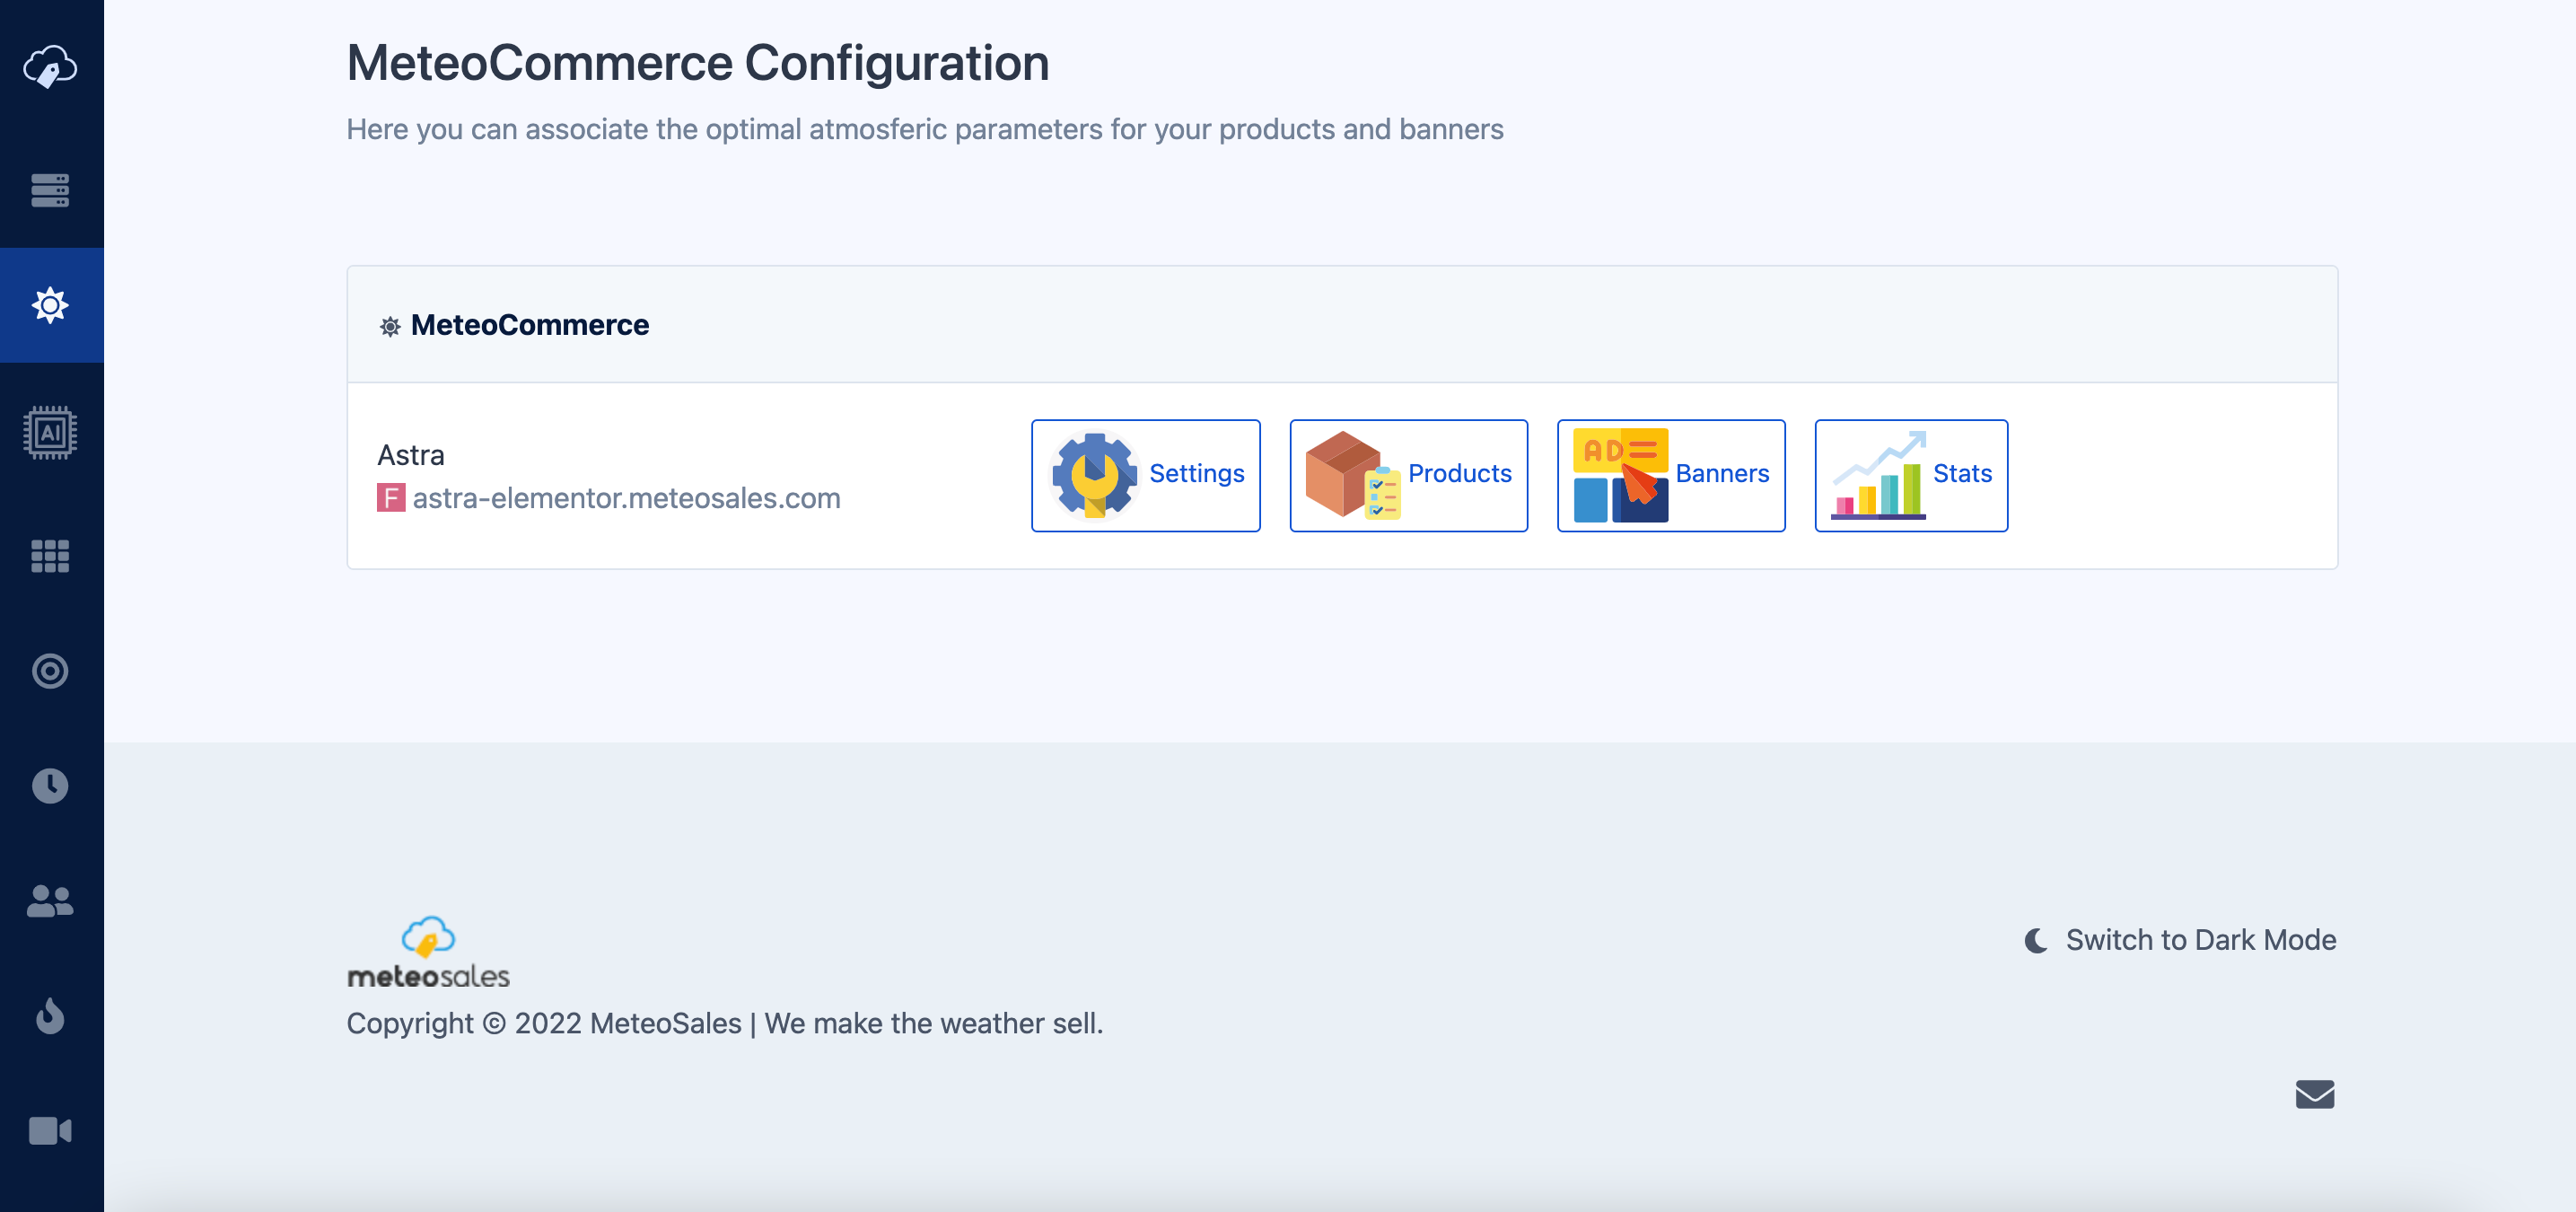The height and width of the screenshot is (1212, 2576).
Task: Click the MeteoSales cloud logo in sidebar
Action: pyautogui.click(x=50, y=67)
